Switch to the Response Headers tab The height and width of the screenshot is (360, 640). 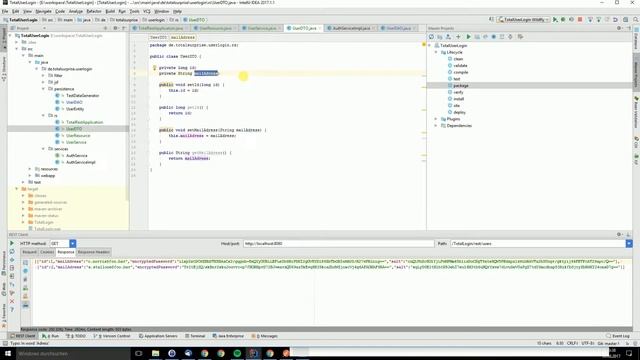[93, 252]
